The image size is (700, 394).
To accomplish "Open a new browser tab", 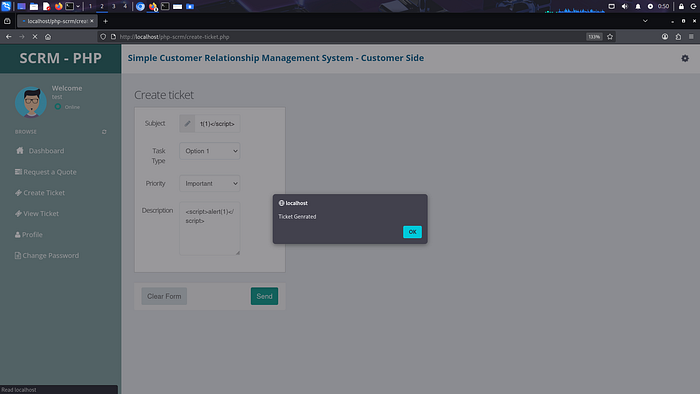I will 105,21.
